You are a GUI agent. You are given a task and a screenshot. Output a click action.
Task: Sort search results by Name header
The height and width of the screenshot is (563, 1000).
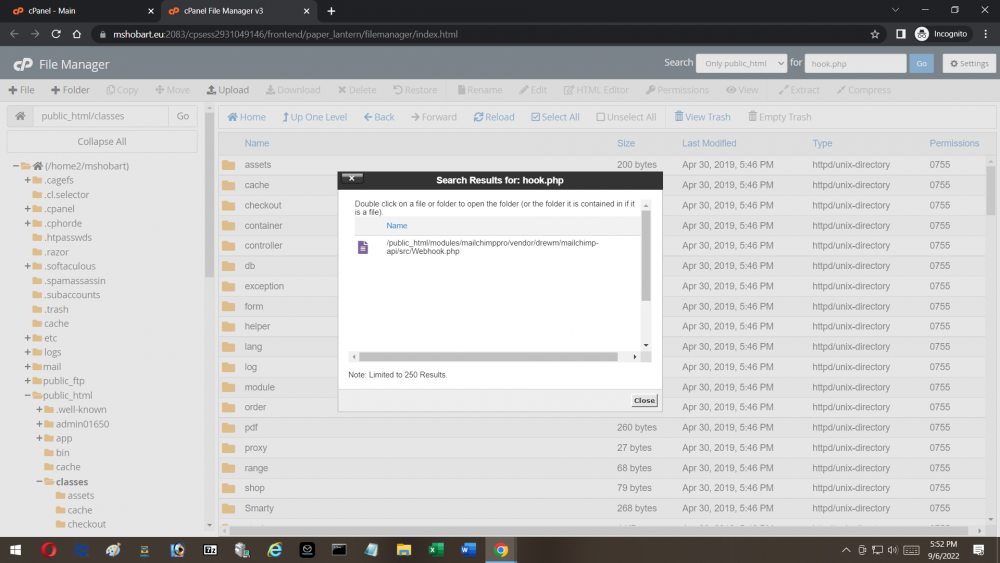[x=397, y=226]
